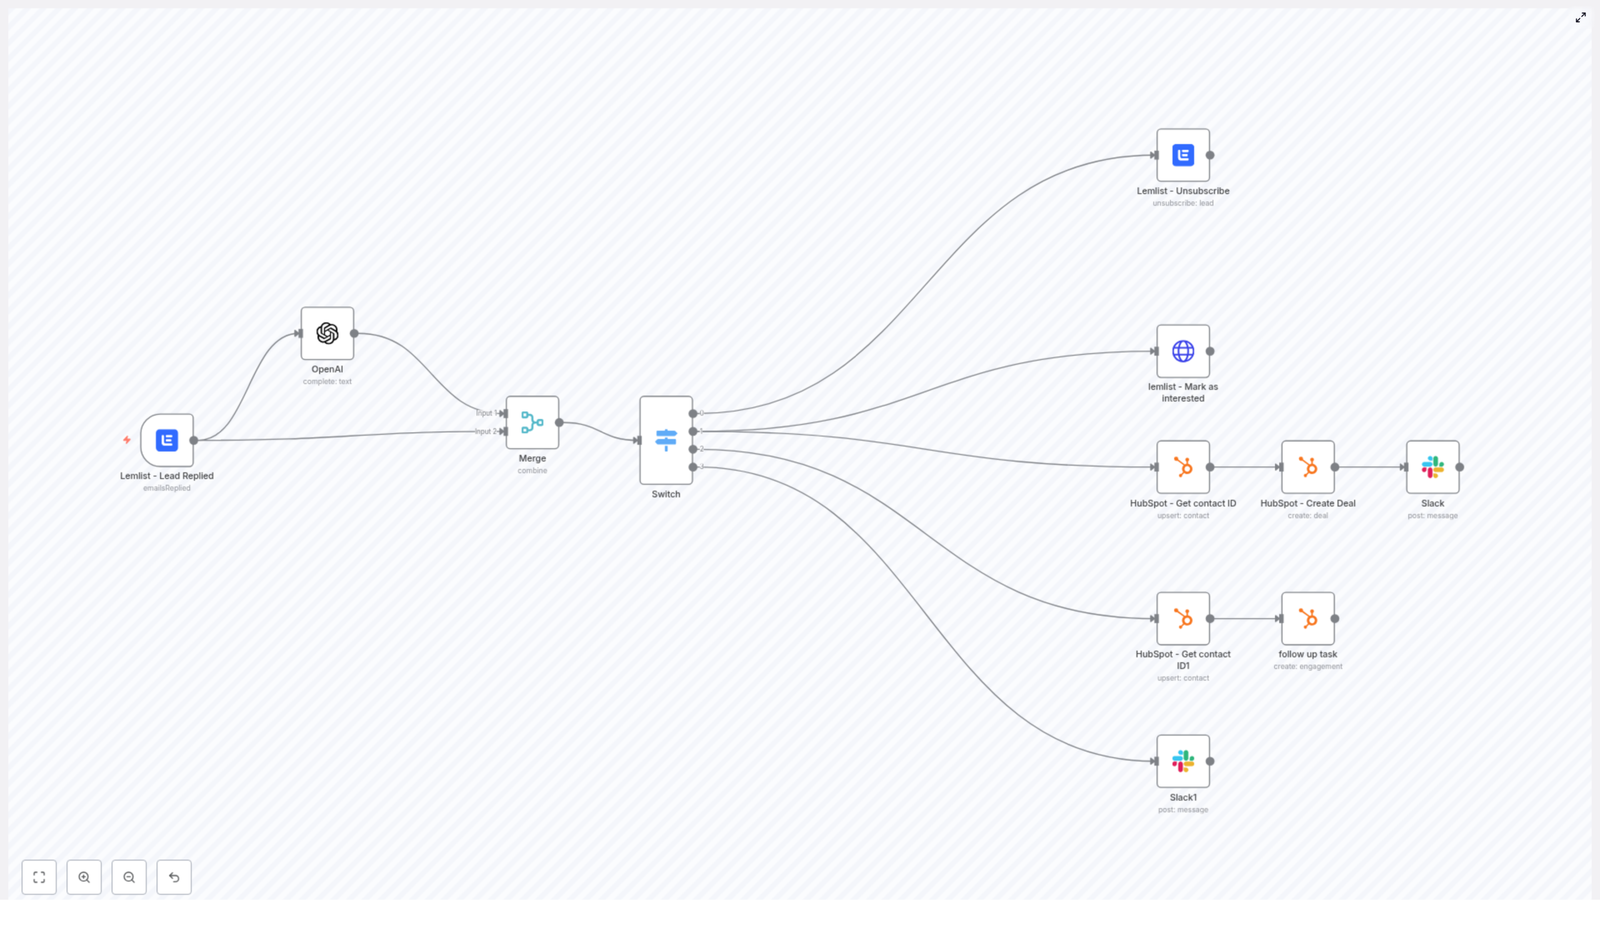Select the Switch node
Viewport: 1600px width, 938px height.
665,440
